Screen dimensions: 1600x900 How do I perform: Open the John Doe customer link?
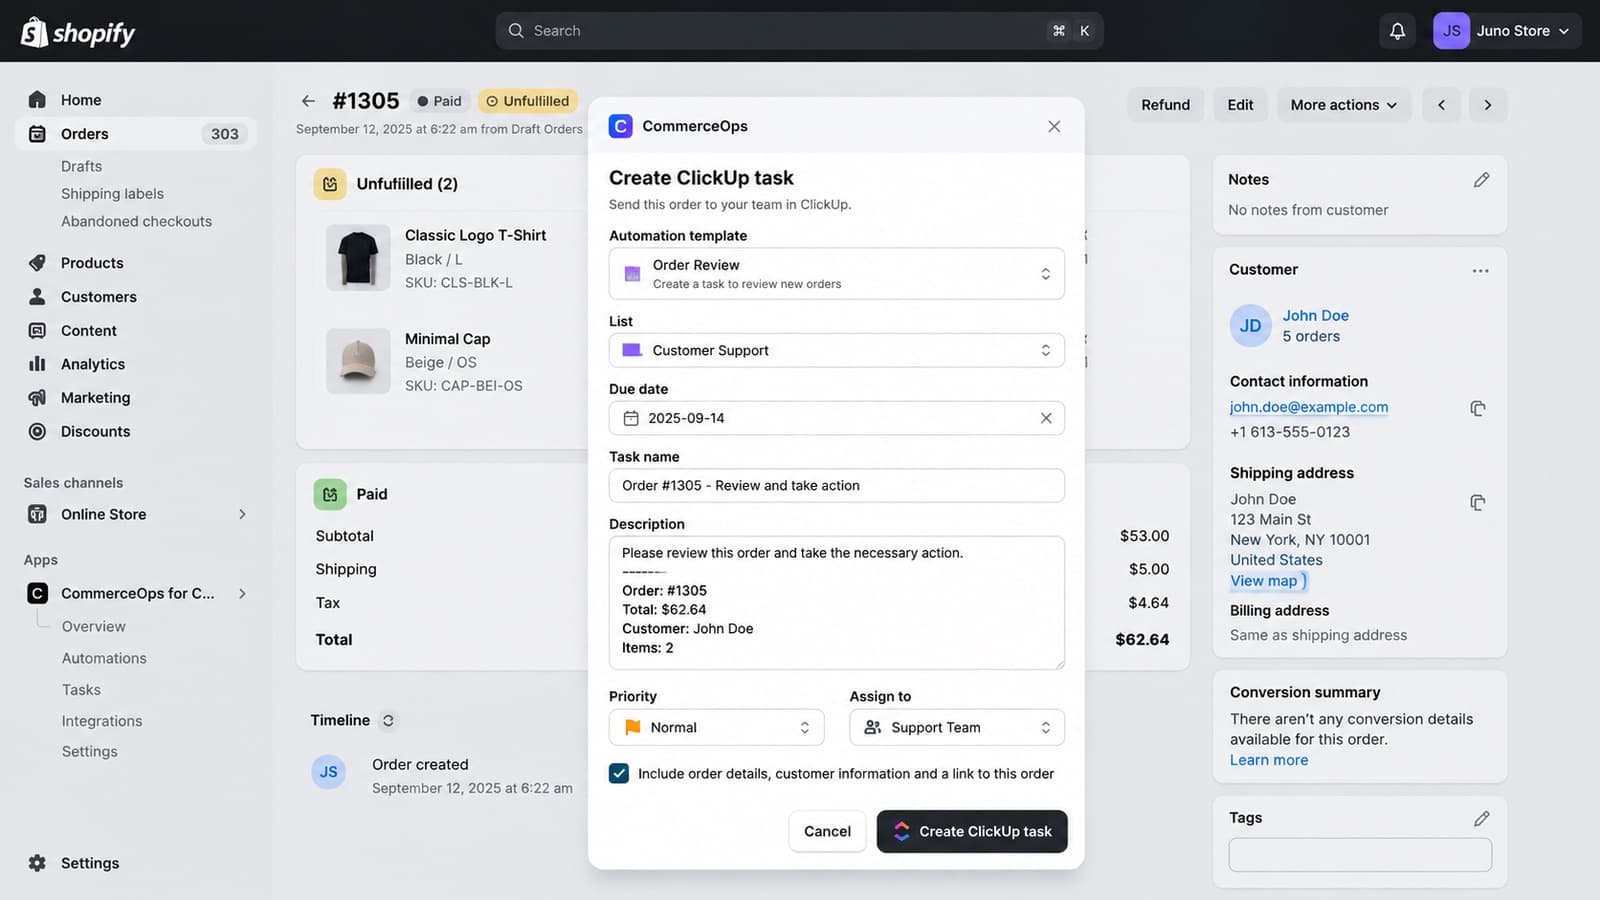1316,315
